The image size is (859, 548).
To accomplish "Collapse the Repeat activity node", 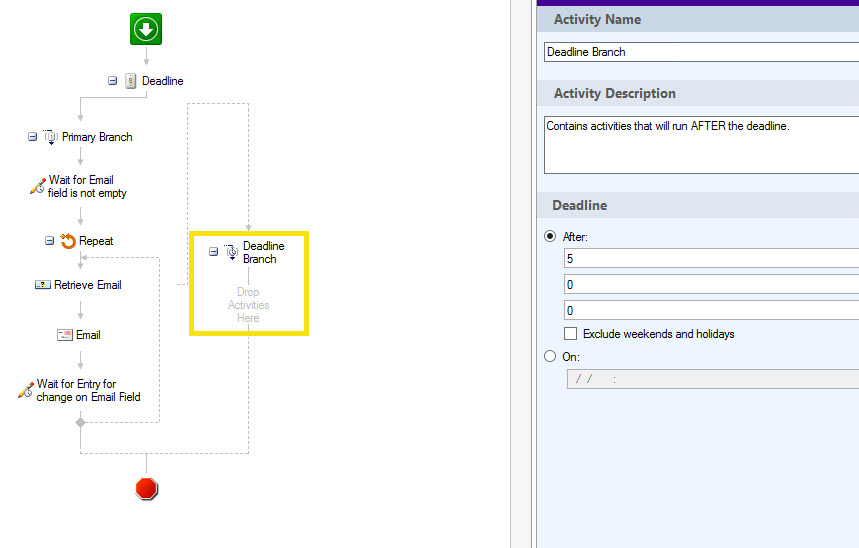I will coord(49,241).
